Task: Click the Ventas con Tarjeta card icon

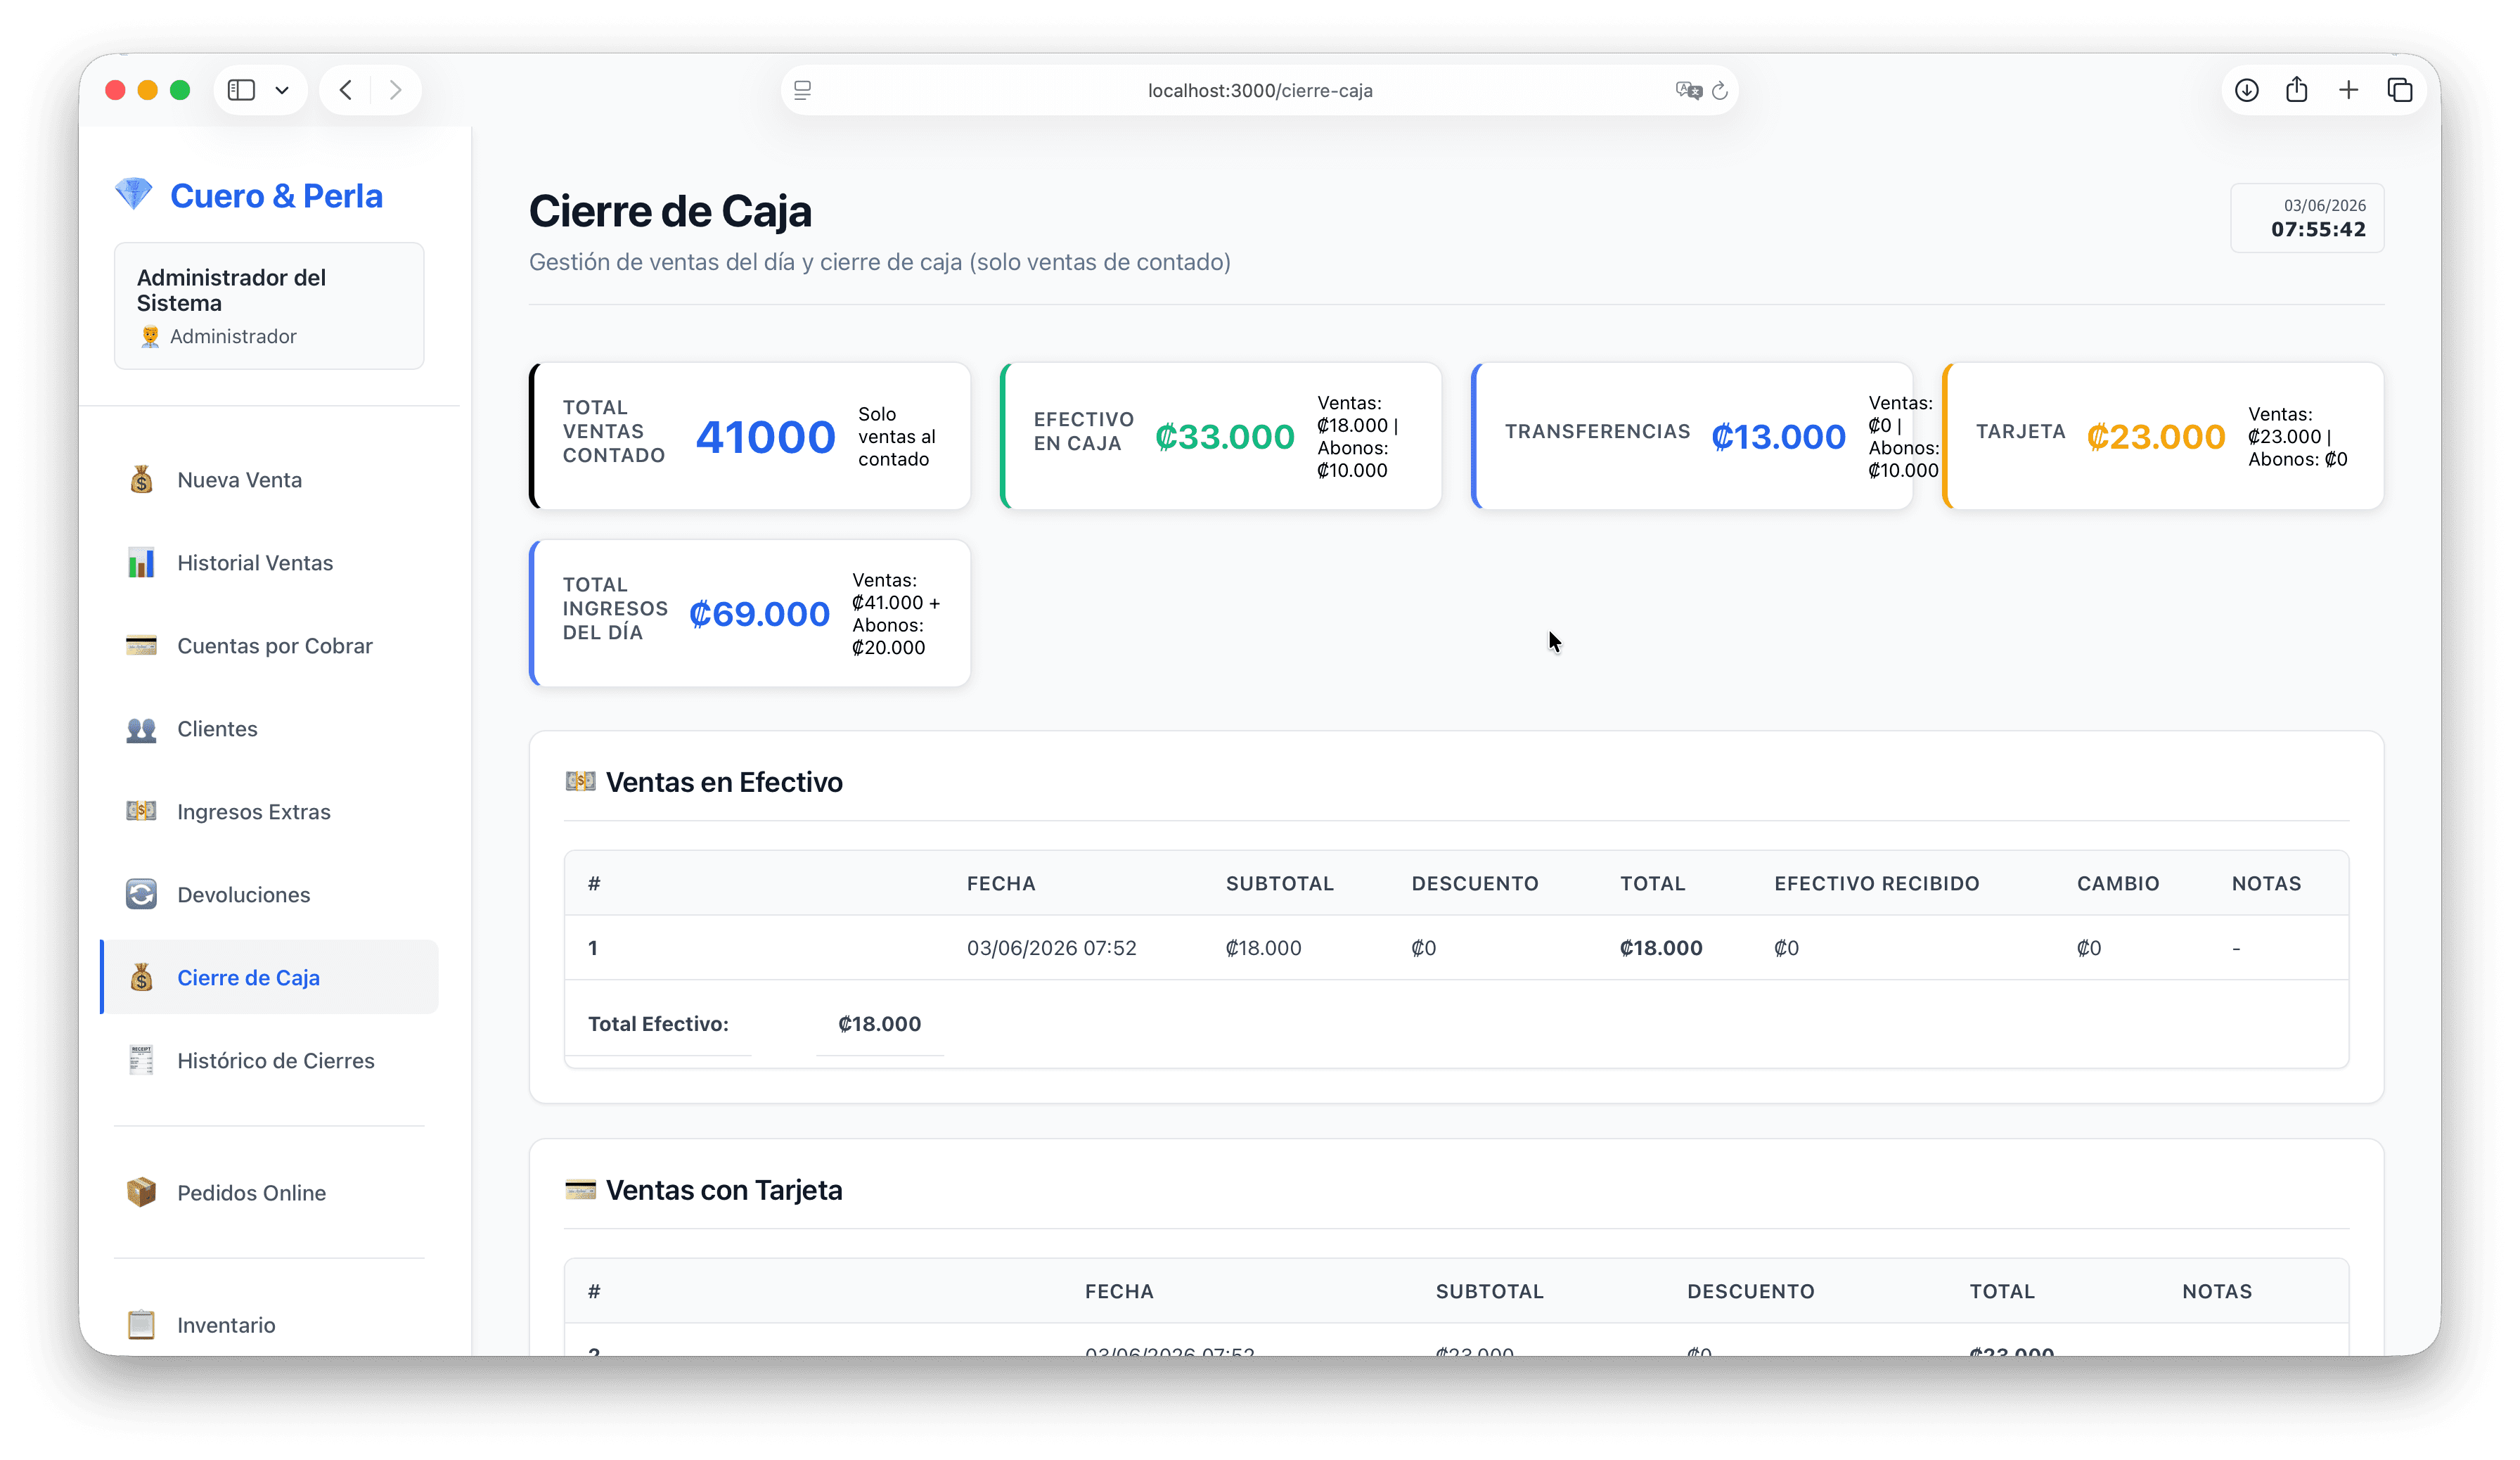Action: 580,1189
